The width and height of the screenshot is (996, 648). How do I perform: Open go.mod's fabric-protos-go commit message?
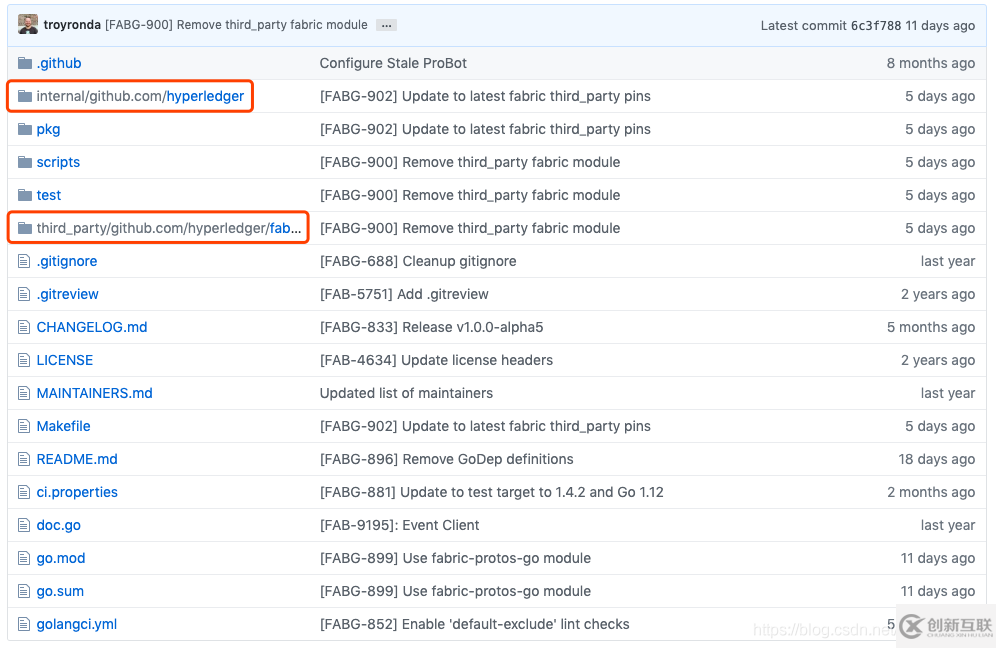[x=455, y=558]
